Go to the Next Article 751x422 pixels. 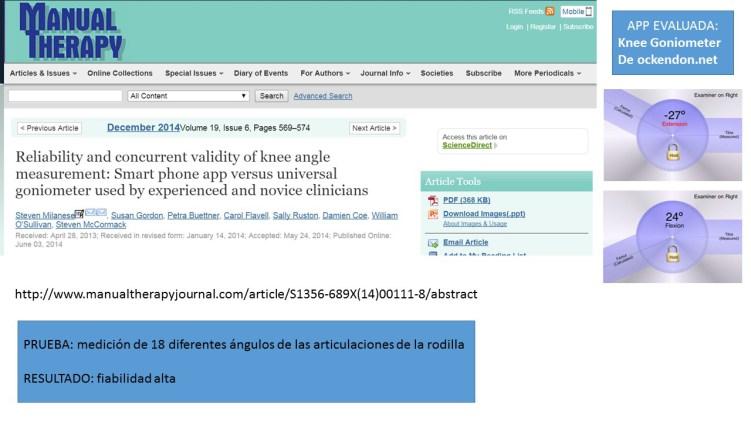tap(374, 128)
